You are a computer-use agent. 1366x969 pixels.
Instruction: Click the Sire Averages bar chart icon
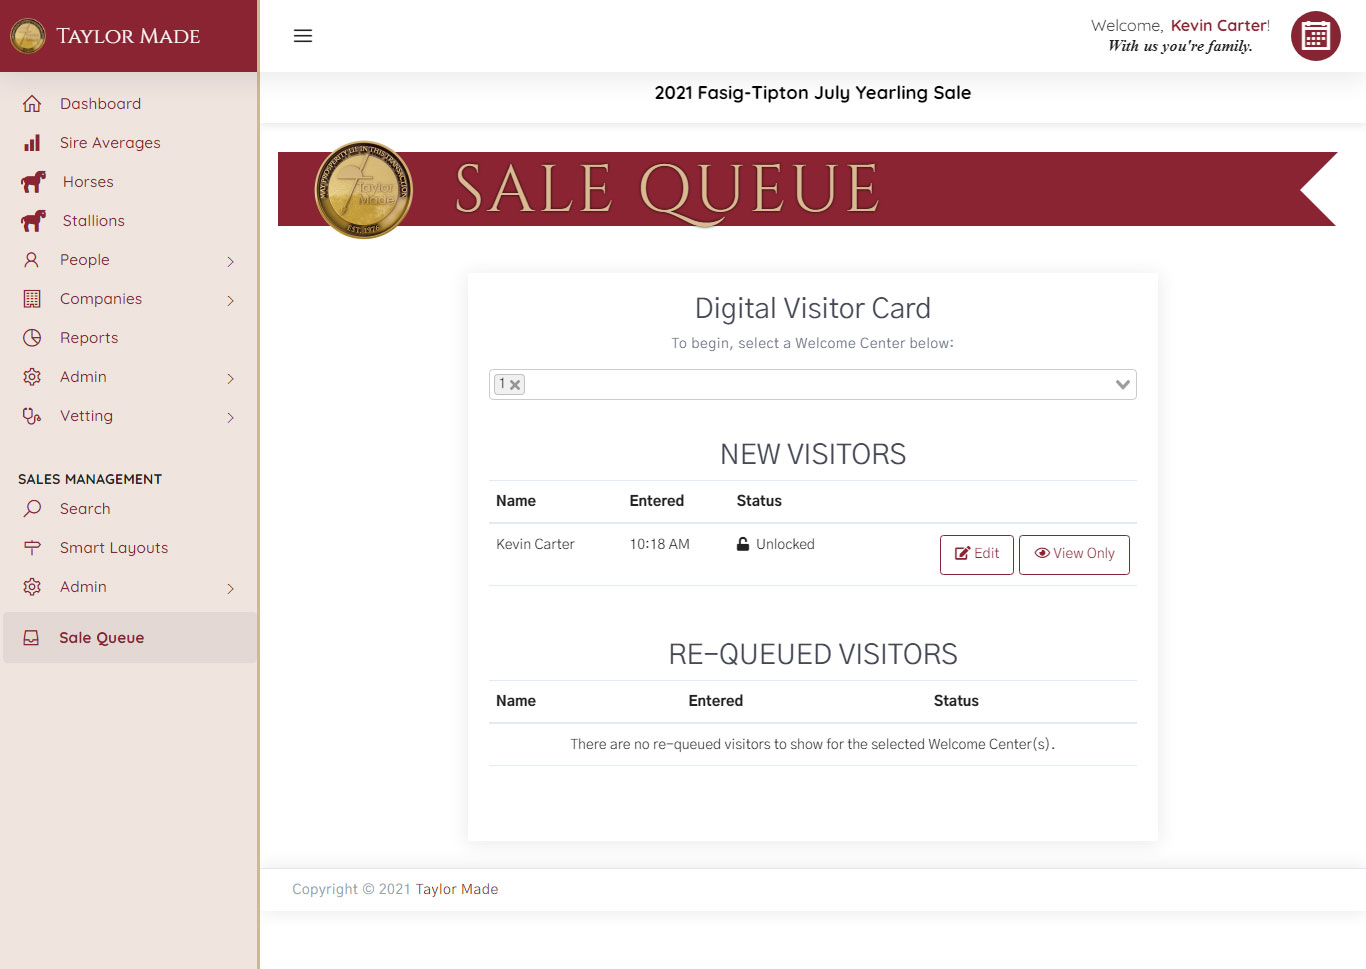pyautogui.click(x=32, y=143)
